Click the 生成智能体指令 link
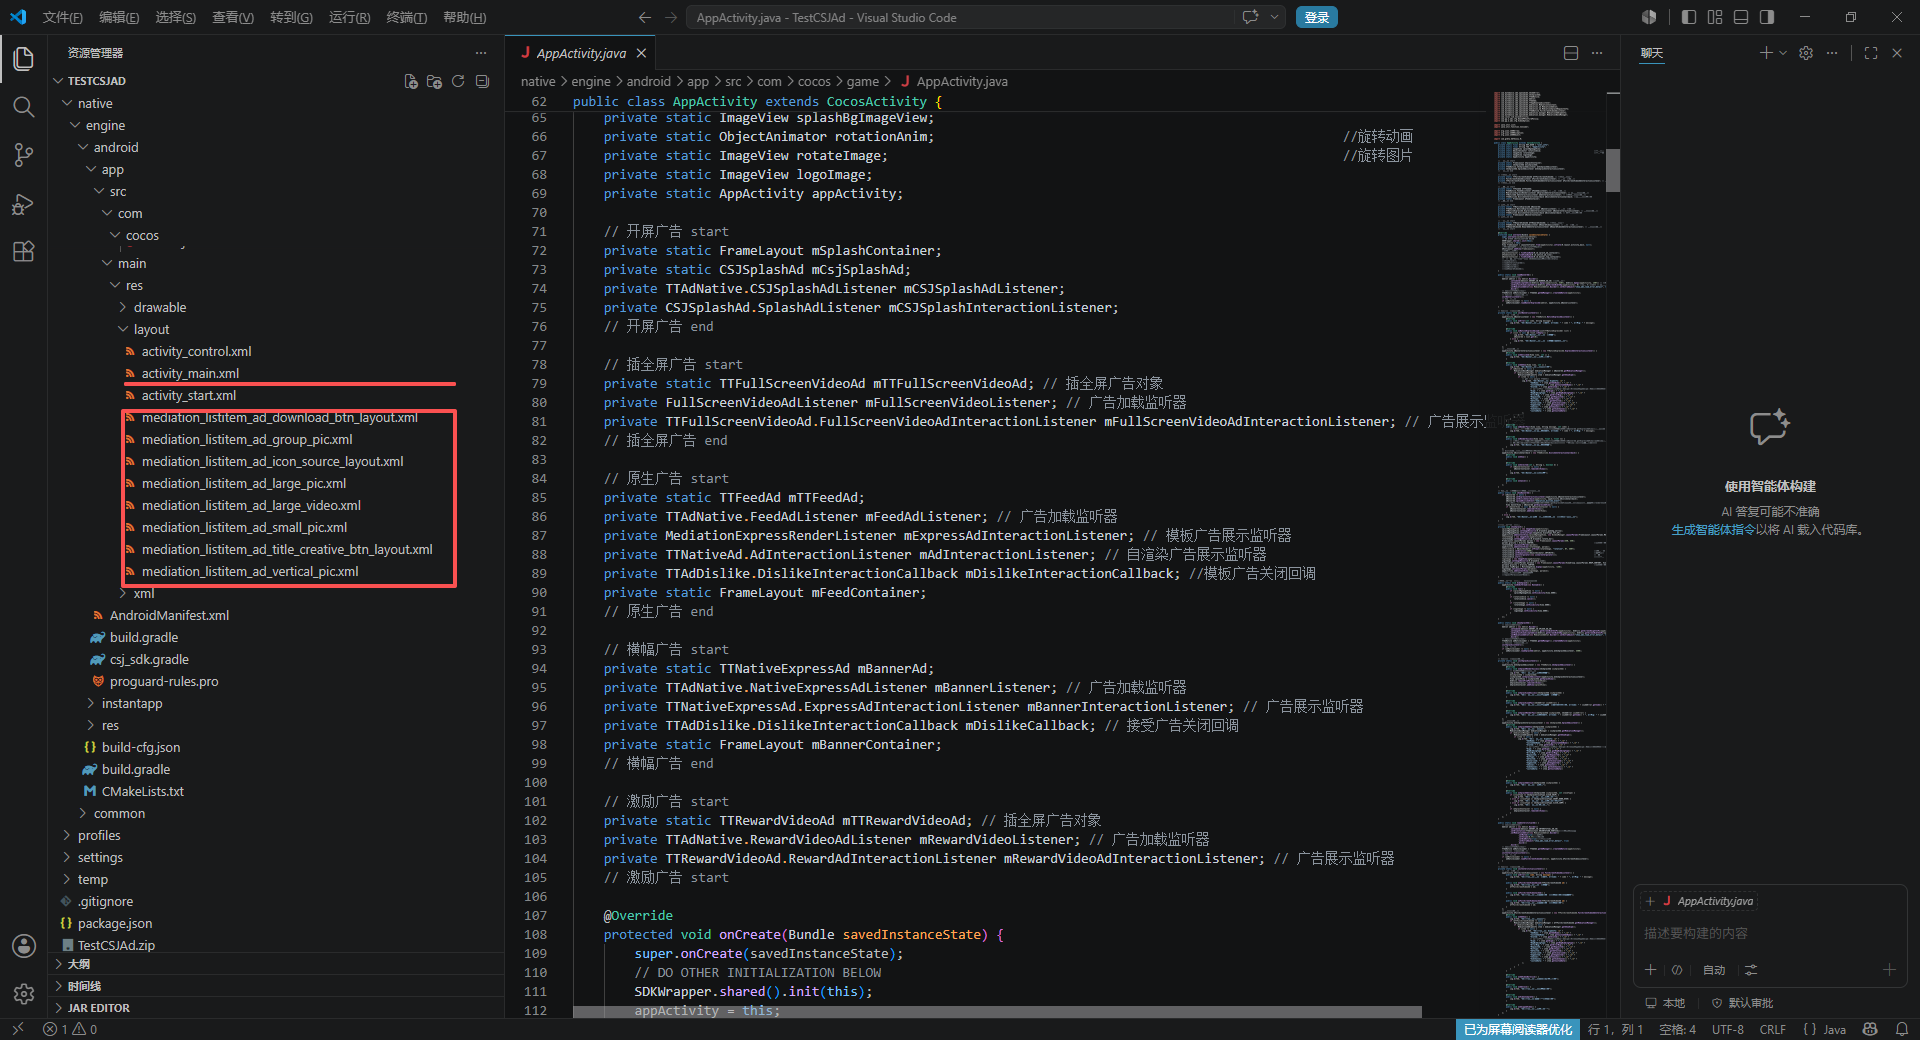Viewport: 1920px width, 1040px height. click(x=1713, y=530)
